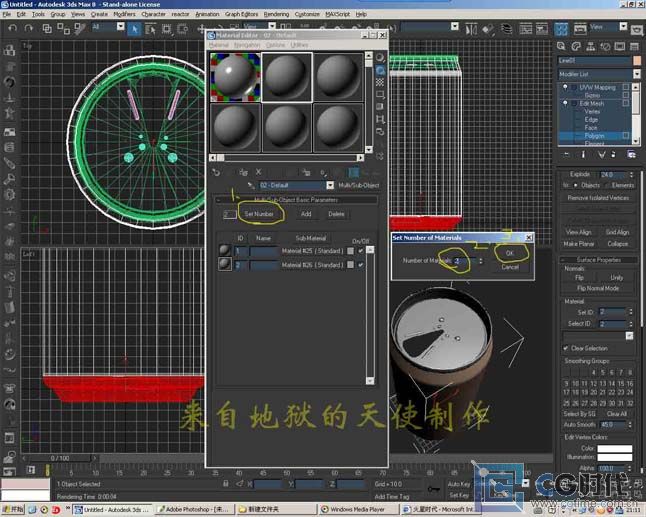Click Set ID spinner arrows

point(631,312)
